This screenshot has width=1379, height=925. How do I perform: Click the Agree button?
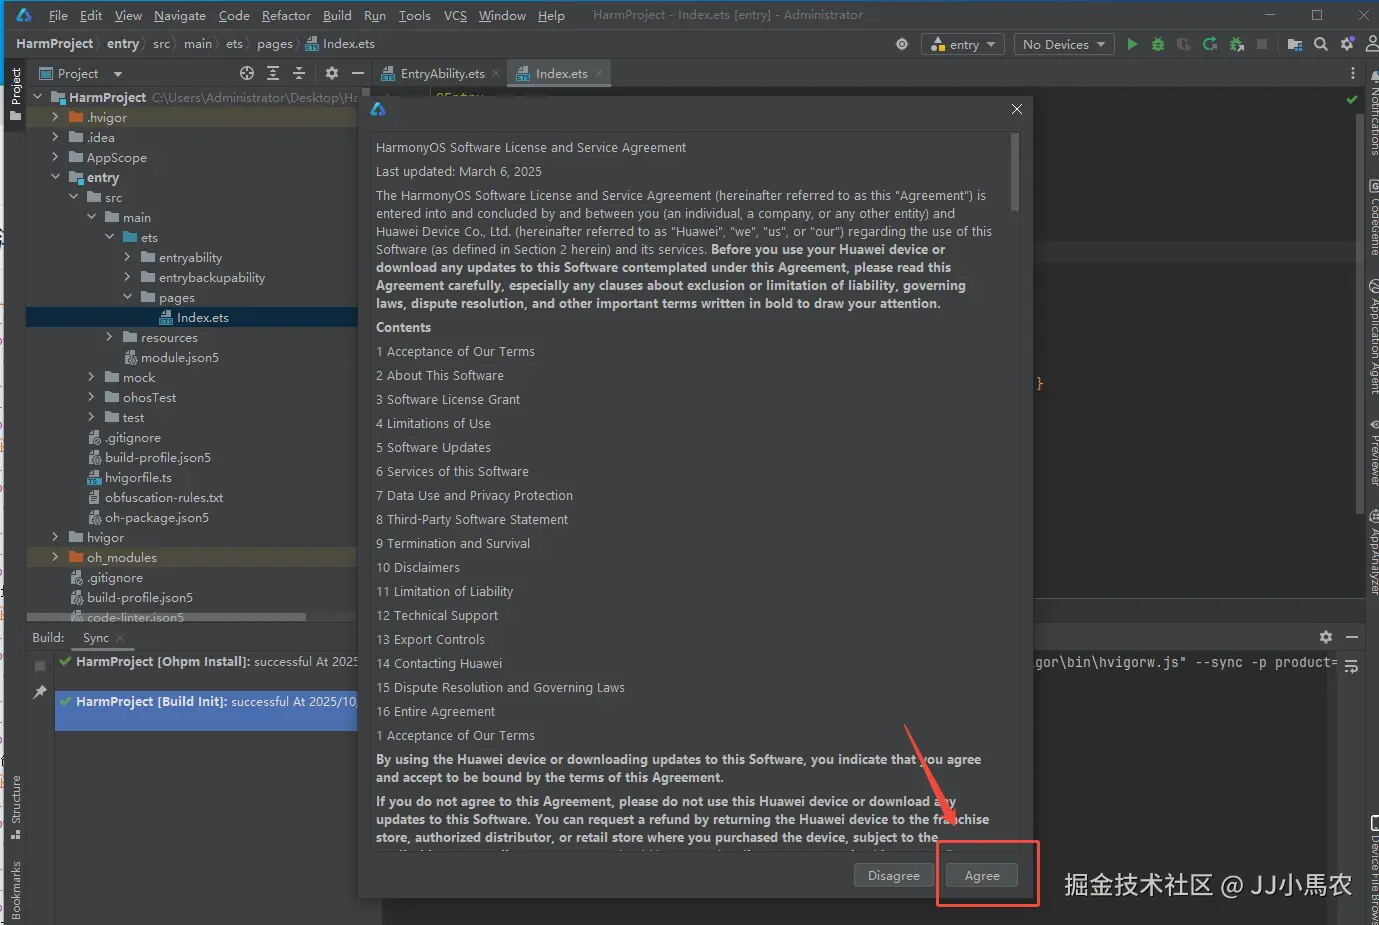click(x=982, y=875)
